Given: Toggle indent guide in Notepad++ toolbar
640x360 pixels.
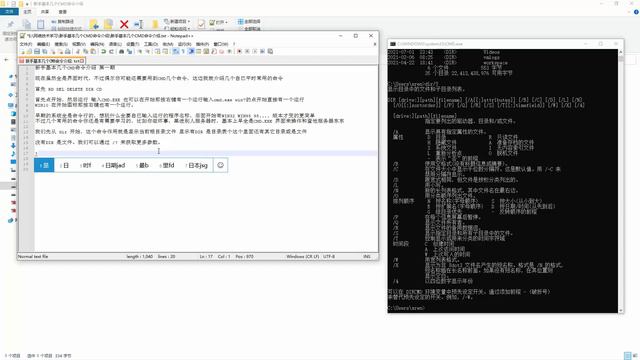Looking at the screenshot, I should [x=191, y=51].
